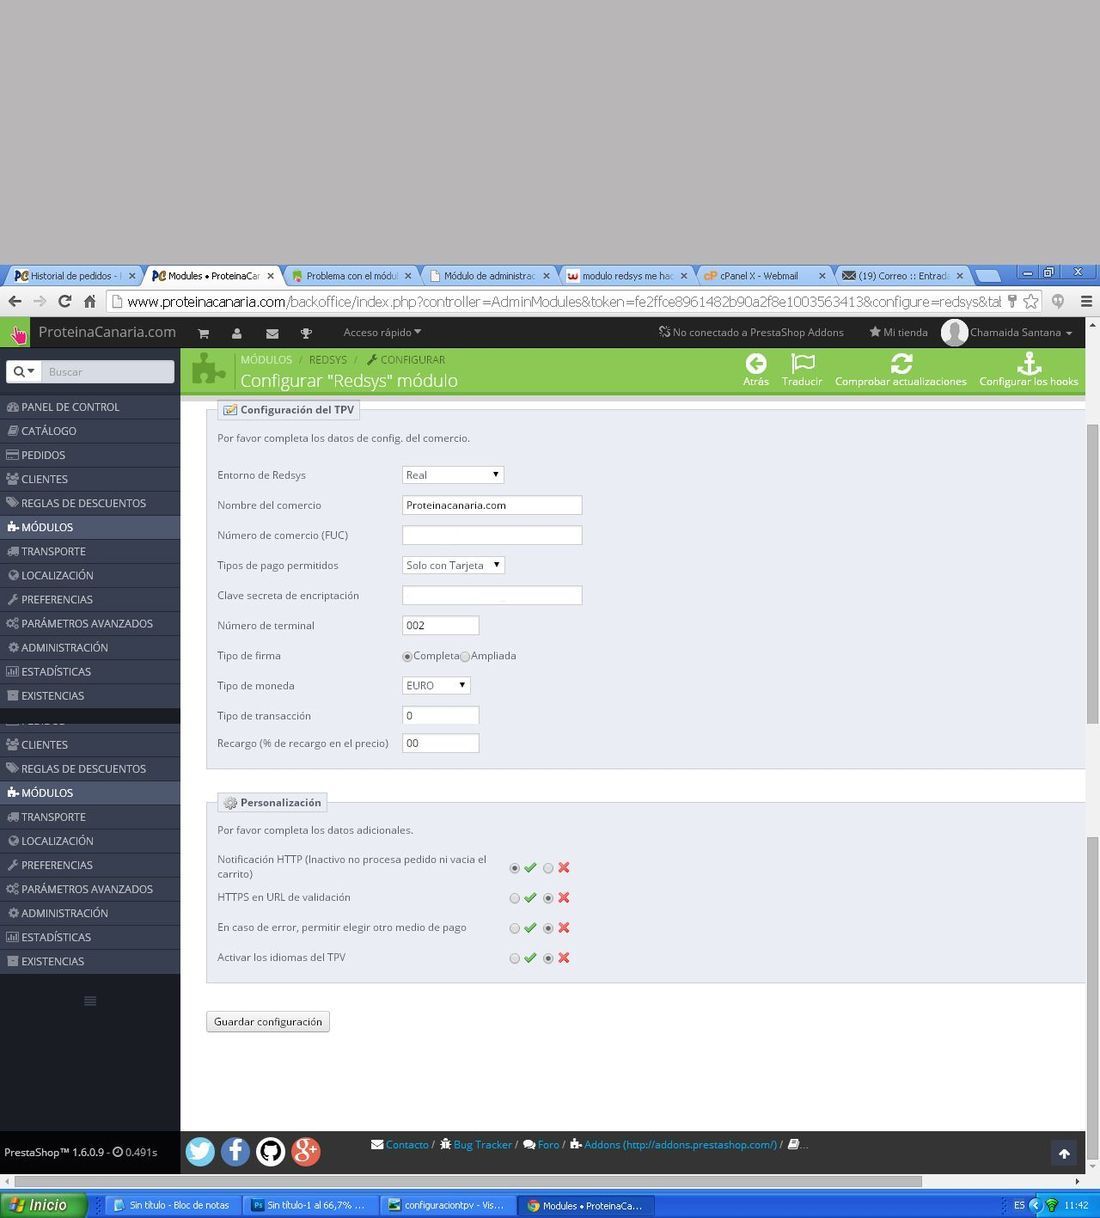The height and width of the screenshot is (1218, 1100).
Task: Open the Facebook social icon in footer
Action: 235,1152
